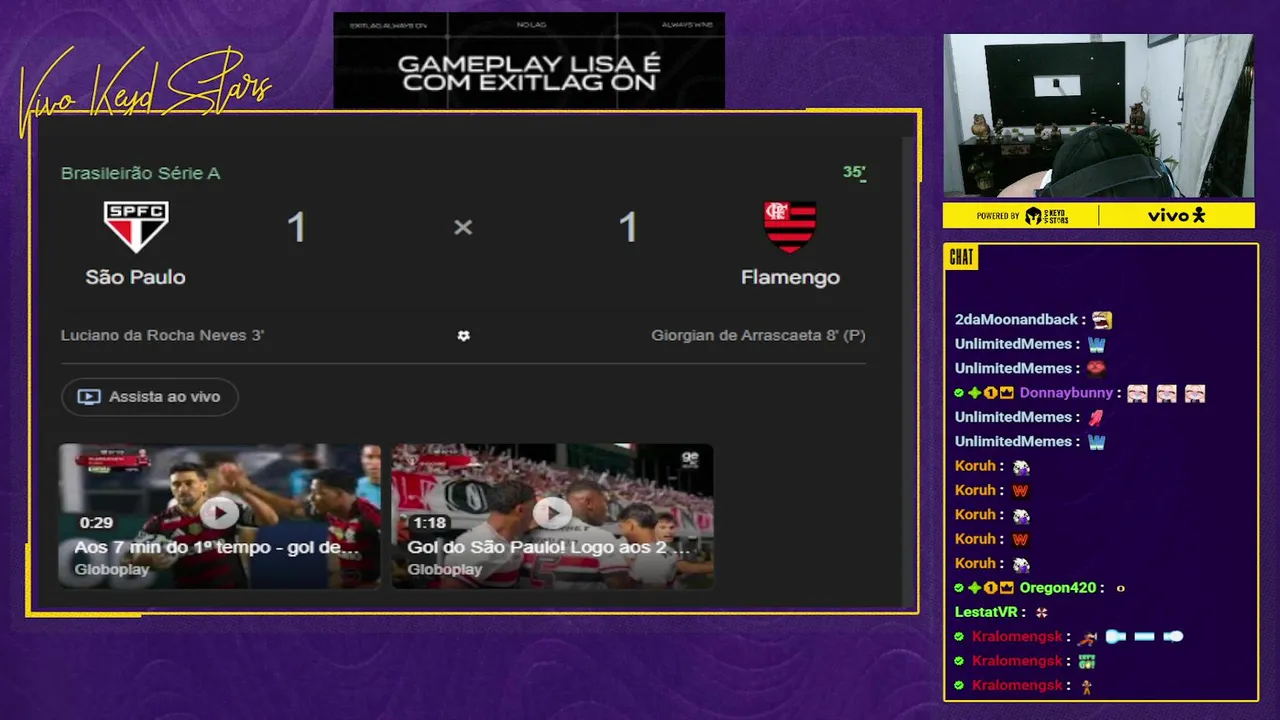Image resolution: width=1280 pixels, height=720 pixels.
Task: Click São Paulo's score of 1
Action: pyautogui.click(x=296, y=228)
